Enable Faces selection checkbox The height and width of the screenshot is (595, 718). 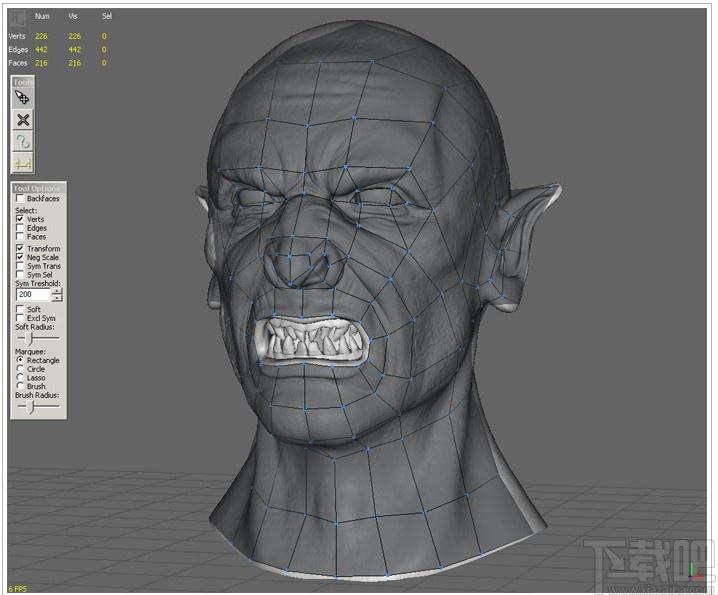pyautogui.click(x=20, y=236)
